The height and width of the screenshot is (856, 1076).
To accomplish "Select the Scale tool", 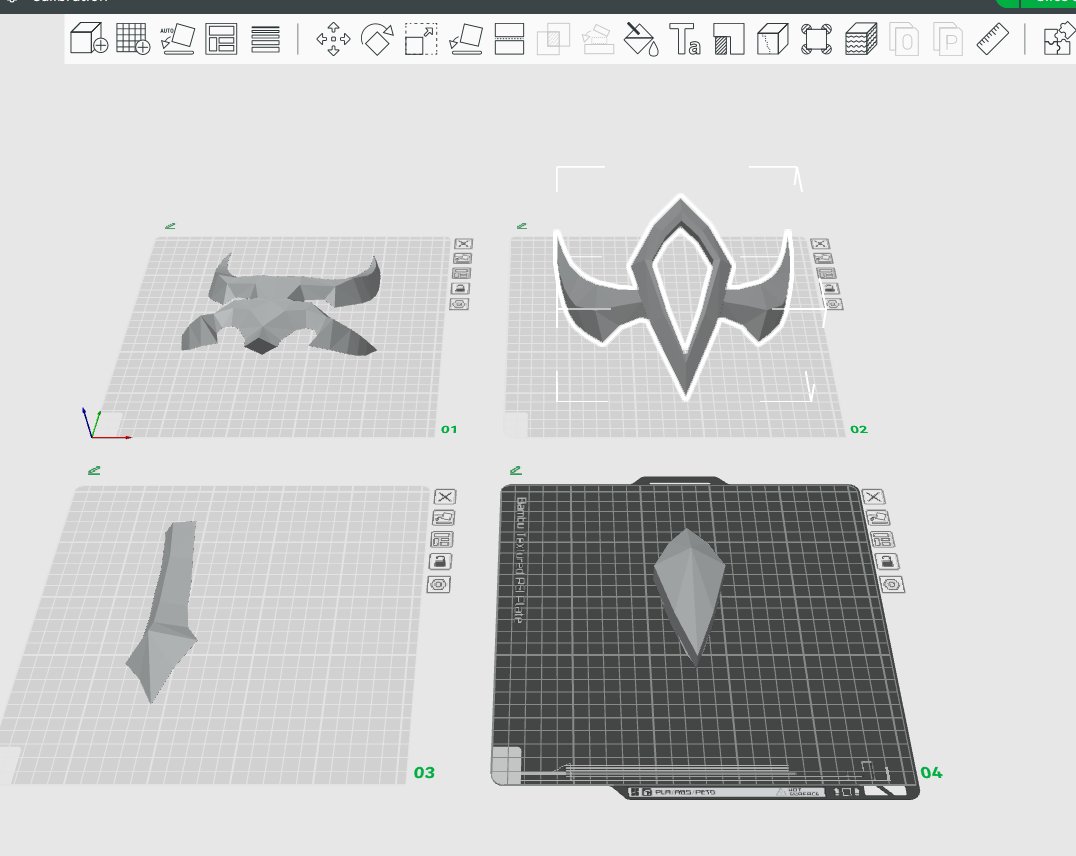I will 421,39.
